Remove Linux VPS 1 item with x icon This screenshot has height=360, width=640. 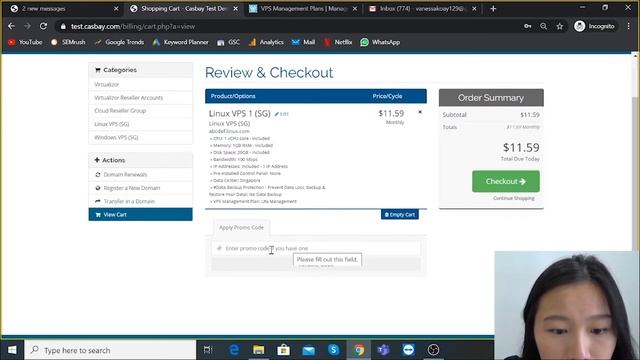coord(420,112)
